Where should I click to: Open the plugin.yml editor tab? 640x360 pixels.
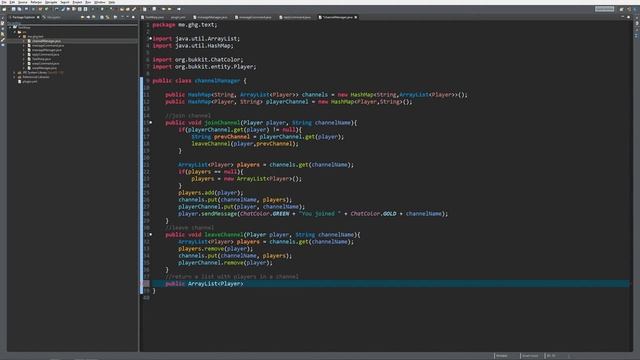coord(177,17)
